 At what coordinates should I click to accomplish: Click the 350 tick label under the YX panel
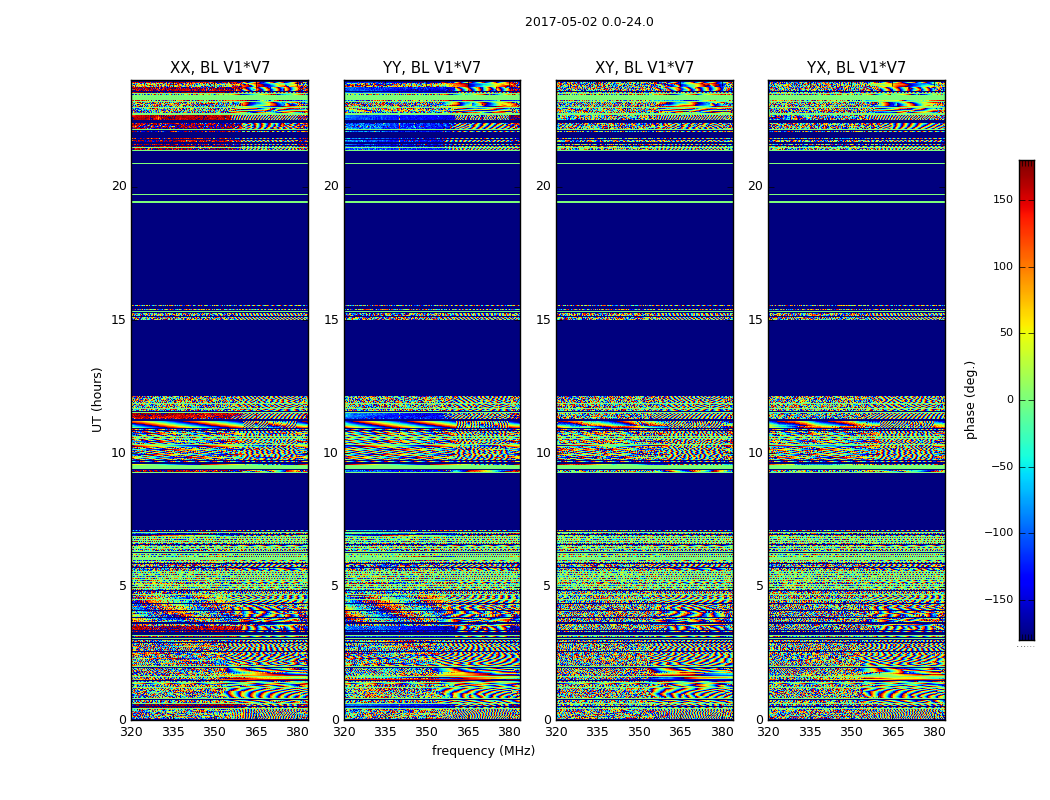click(x=851, y=732)
